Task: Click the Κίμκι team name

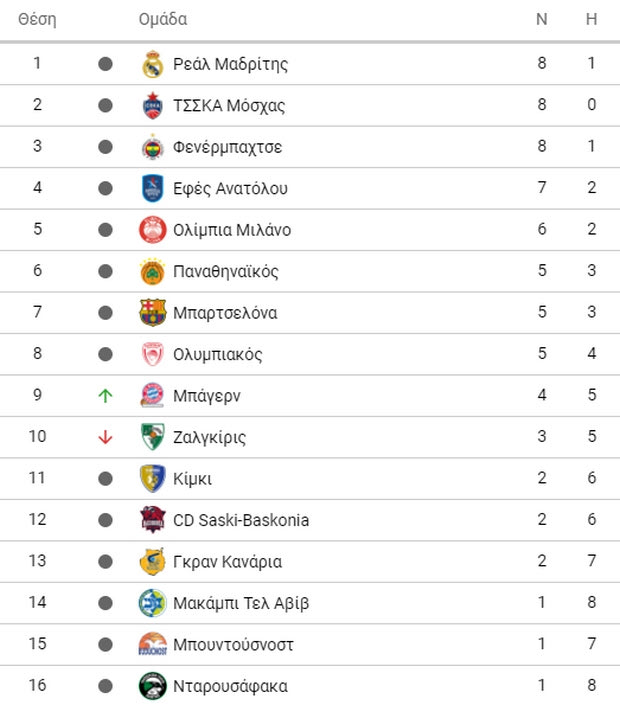Action: point(192,479)
